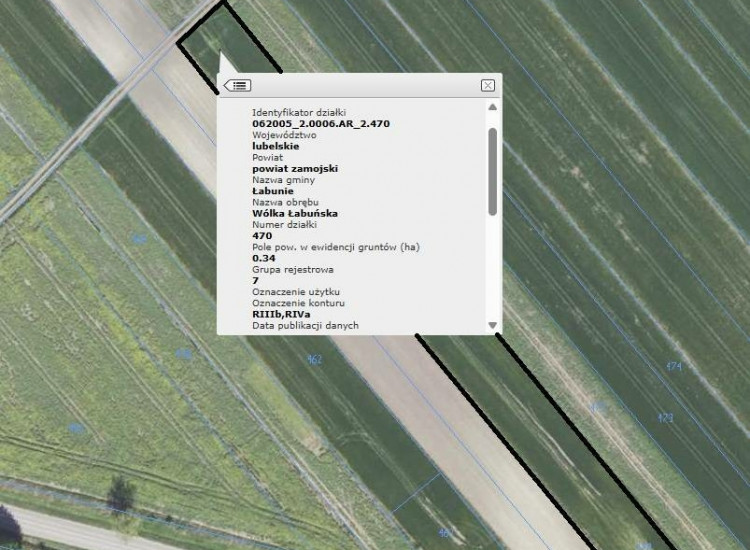Image resolution: width=750 pixels, height=550 pixels.
Task: Close the parcel info popup
Action: (x=487, y=86)
